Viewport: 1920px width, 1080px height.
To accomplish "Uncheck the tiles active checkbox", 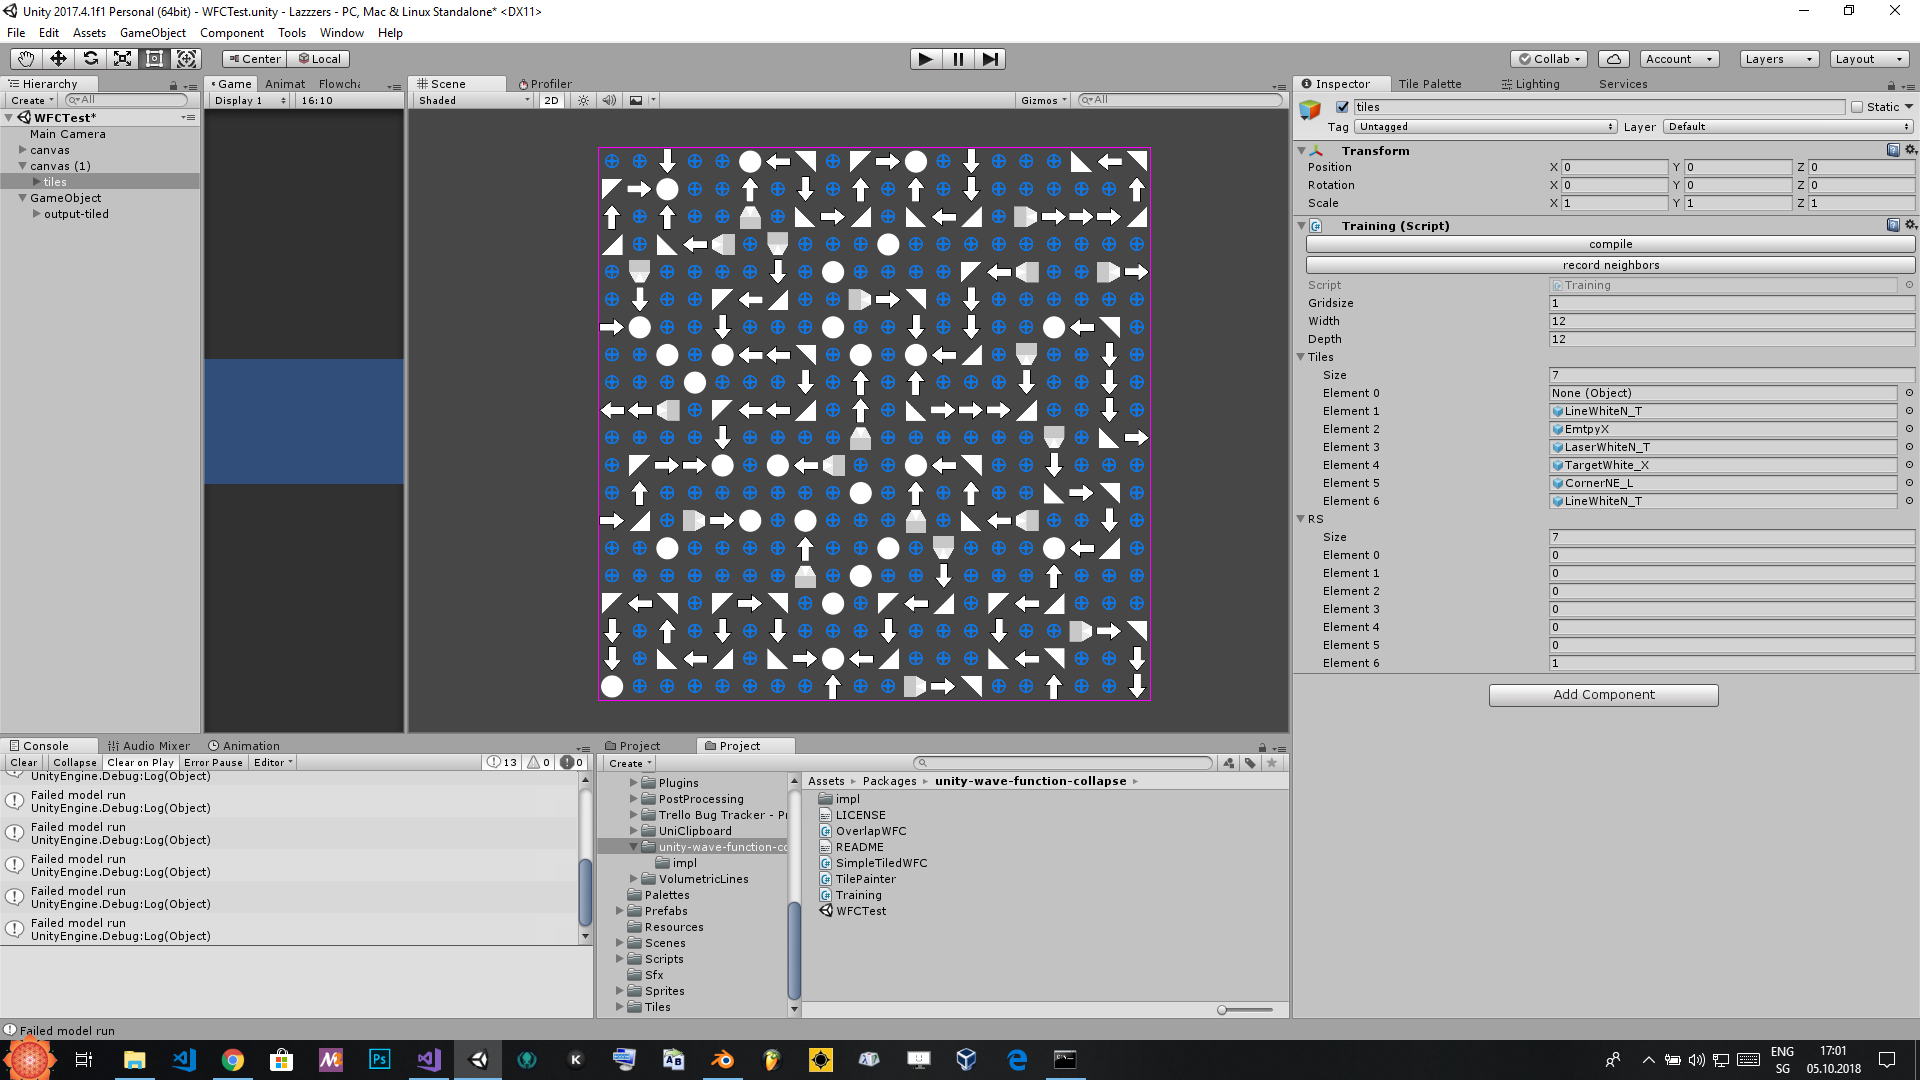I will [1343, 107].
